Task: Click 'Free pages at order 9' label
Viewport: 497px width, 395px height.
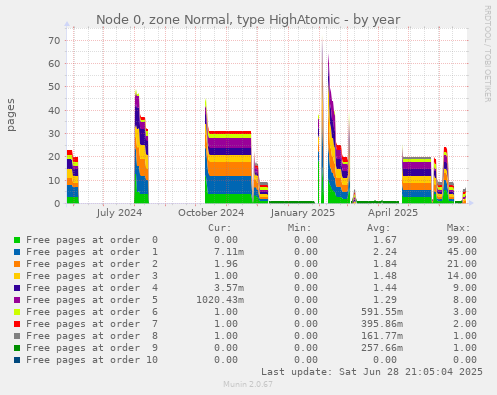Action: tap(92, 348)
